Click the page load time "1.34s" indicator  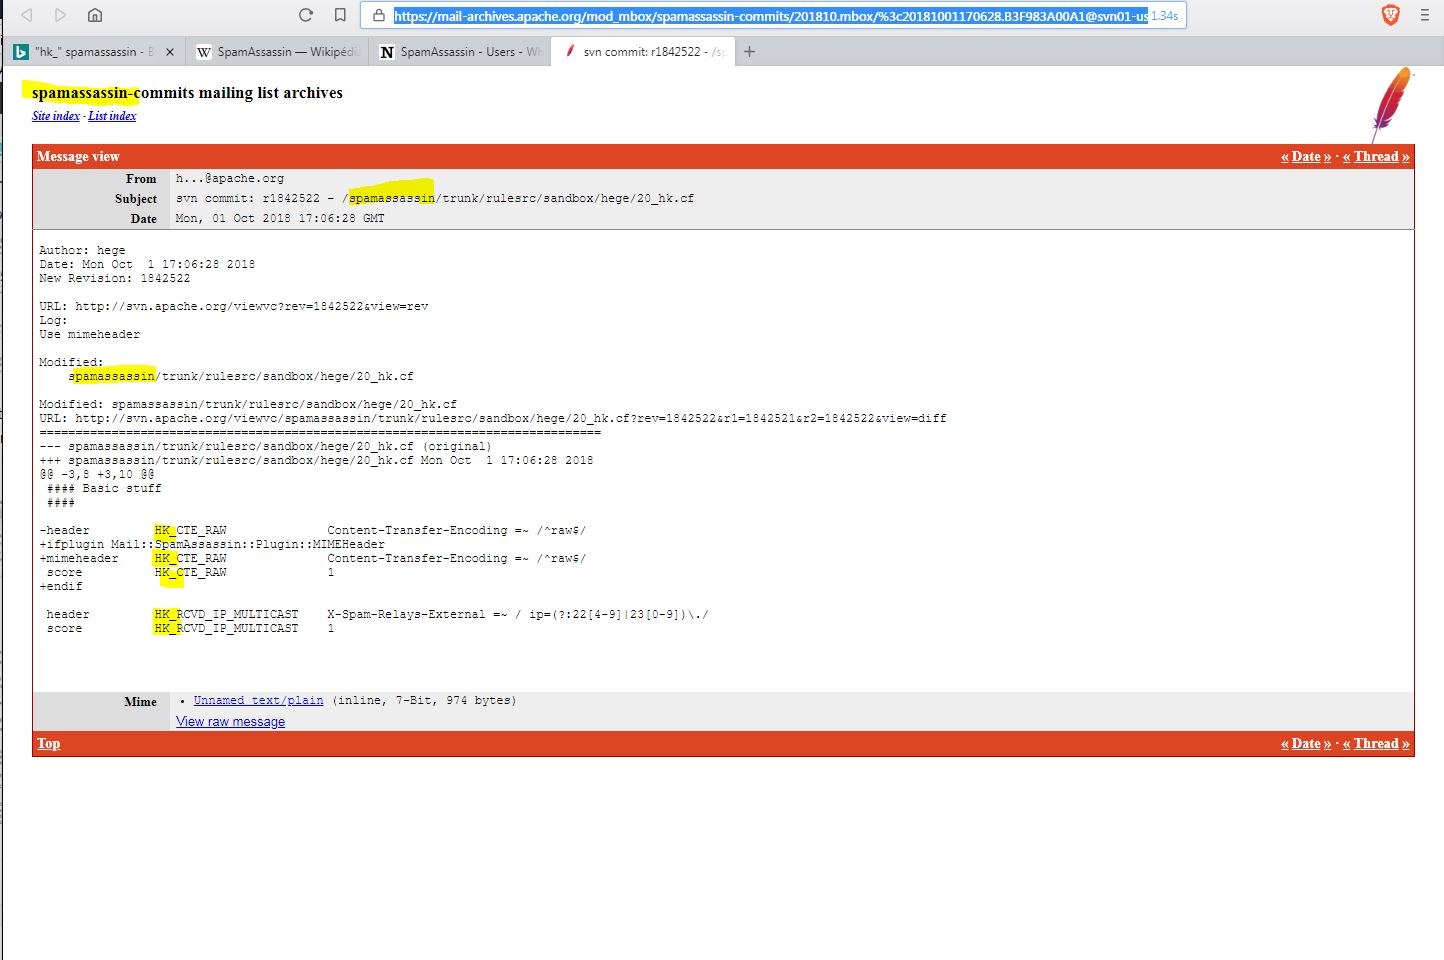point(1164,16)
